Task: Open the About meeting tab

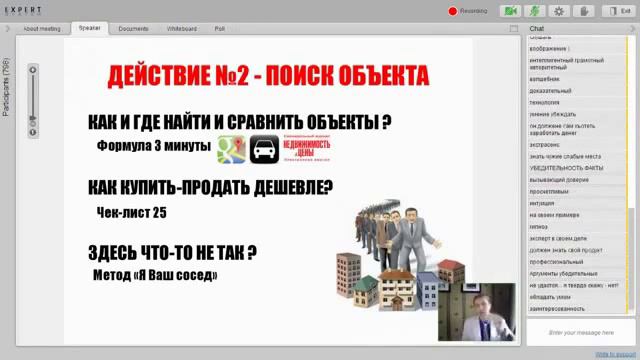Action: [x=42, y=29]
